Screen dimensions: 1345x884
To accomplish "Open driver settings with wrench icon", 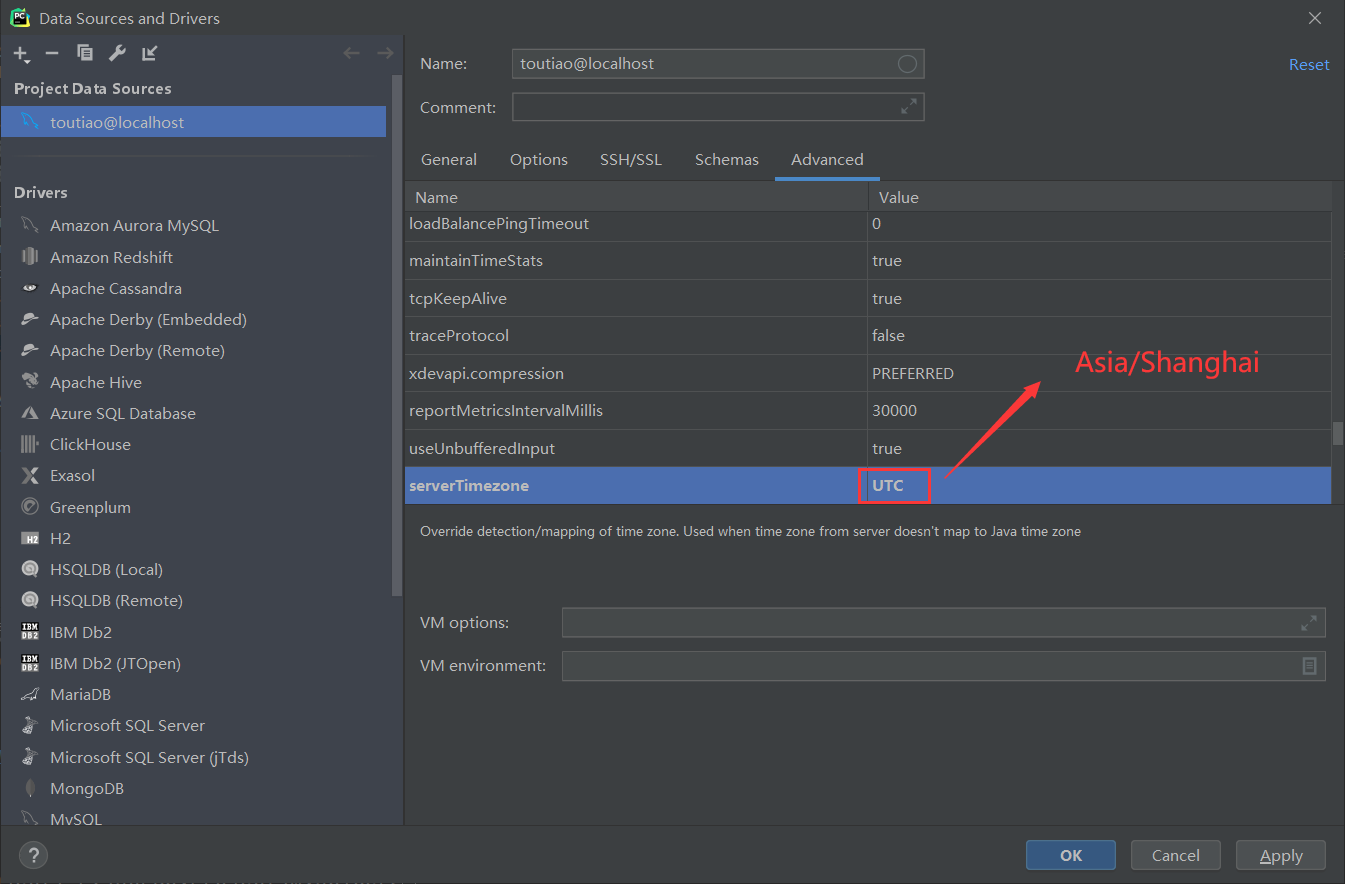I will [x=117, y=53].
